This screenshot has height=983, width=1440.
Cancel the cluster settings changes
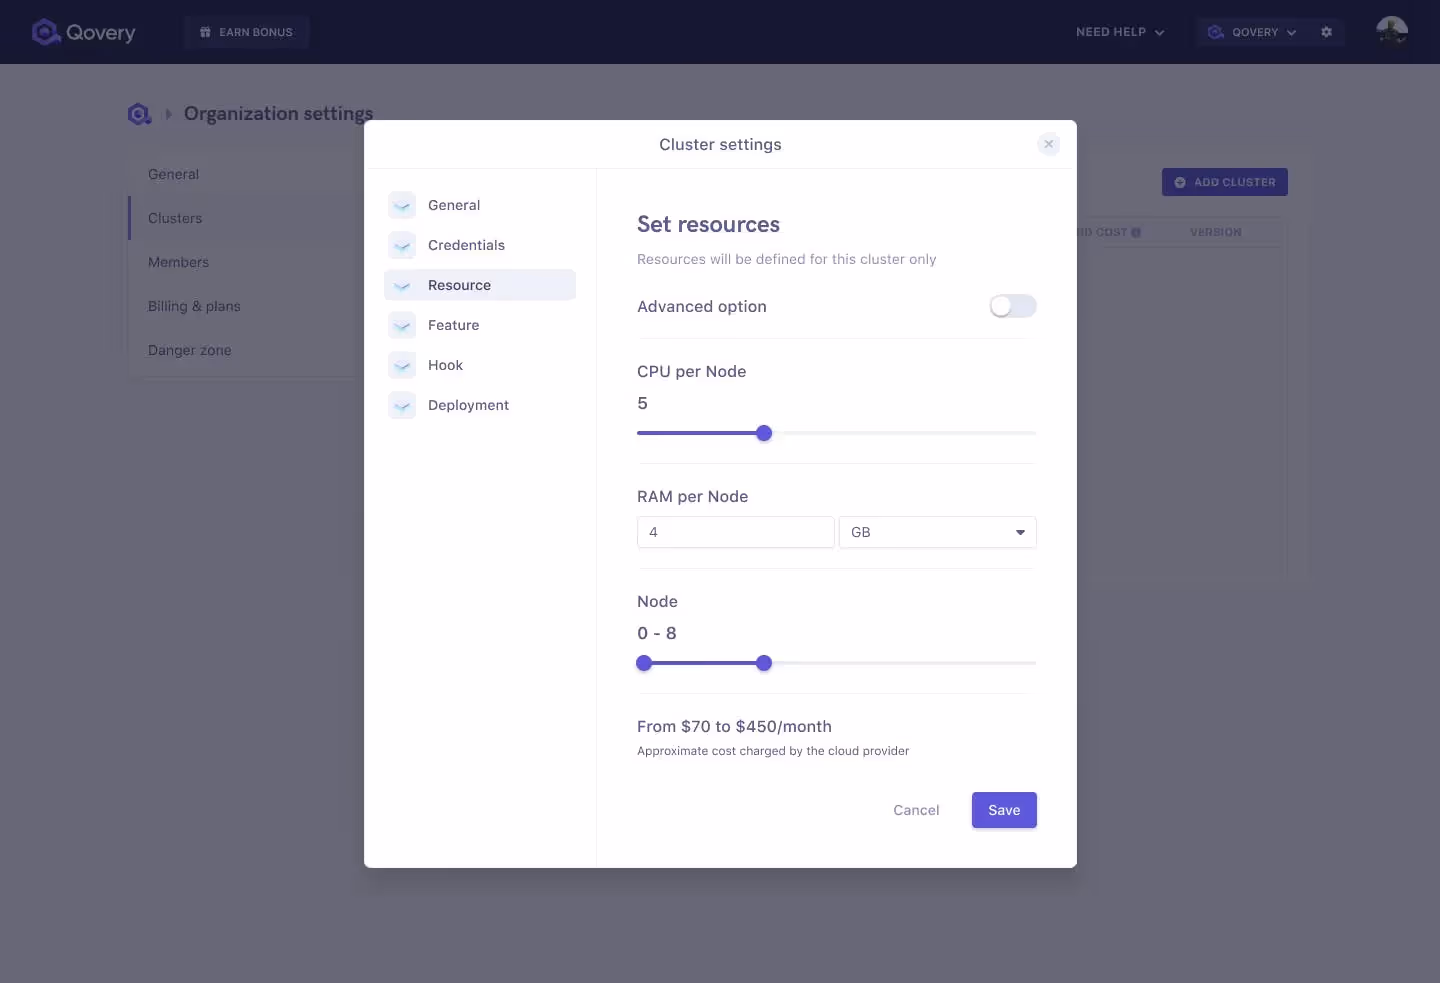pos(916,810)
